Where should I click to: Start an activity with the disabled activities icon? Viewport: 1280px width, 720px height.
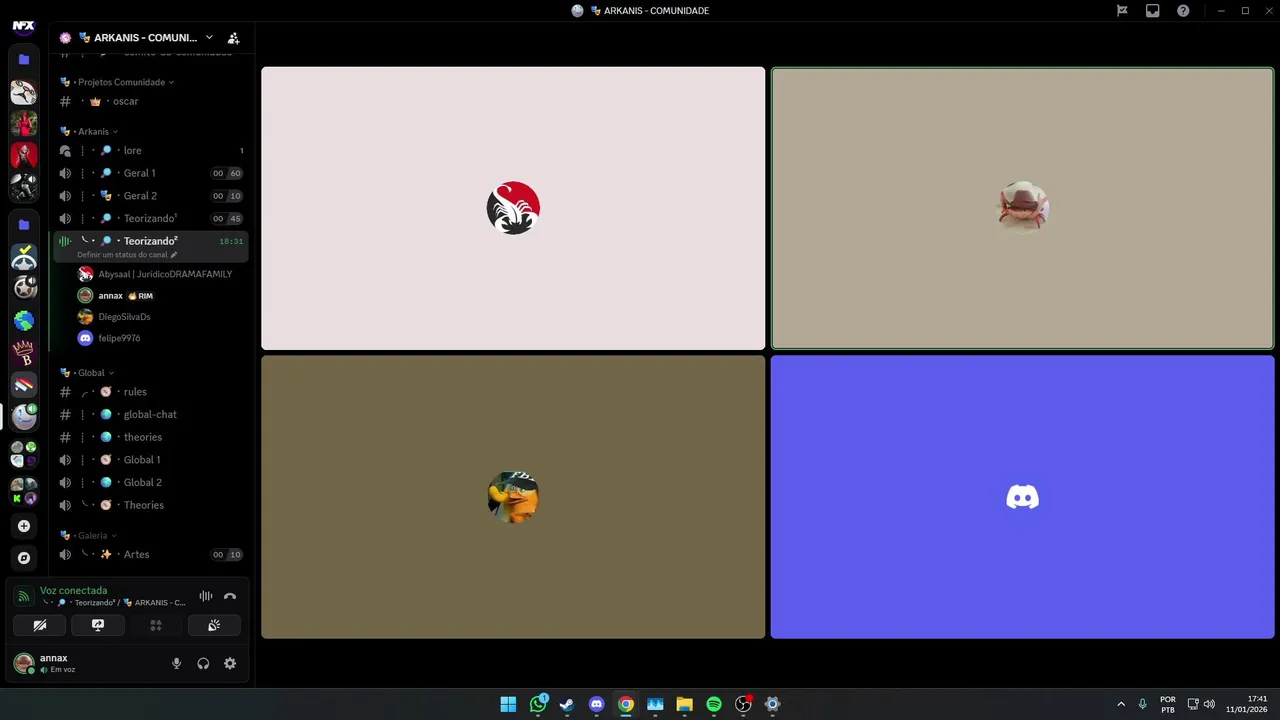pyautogui.click(x=156, y=625)
